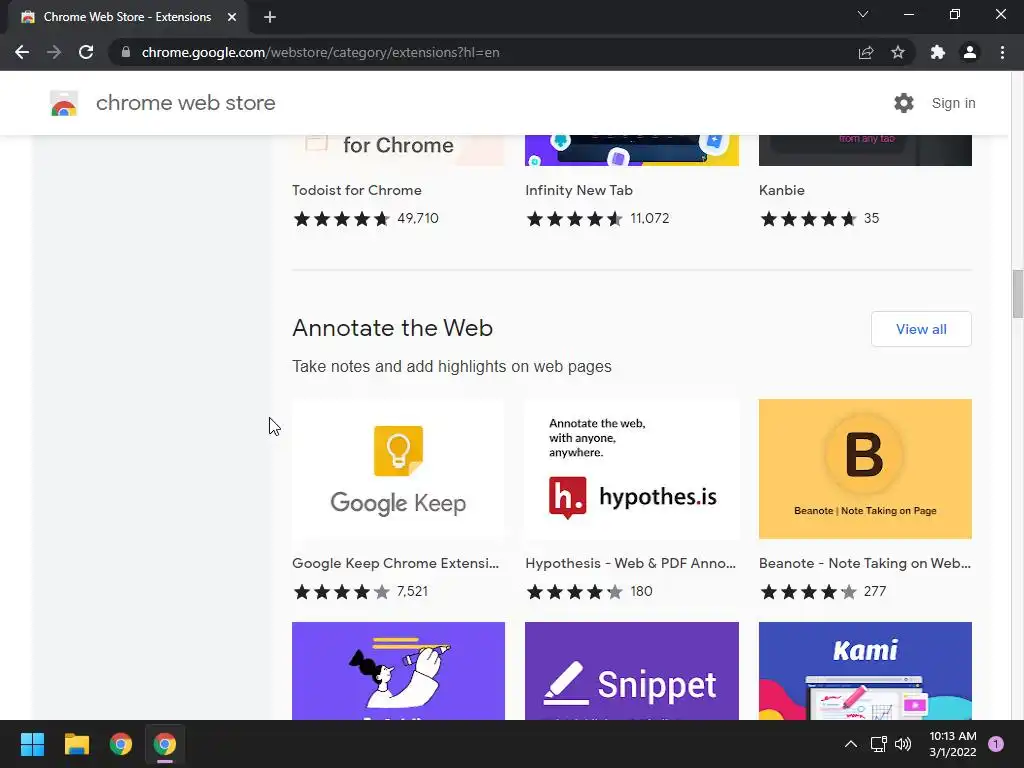Screen dimensions: 1024x768
Task: Open the Kami extension thumbnail
Action: pyautogui.click(x=865, y=671)
